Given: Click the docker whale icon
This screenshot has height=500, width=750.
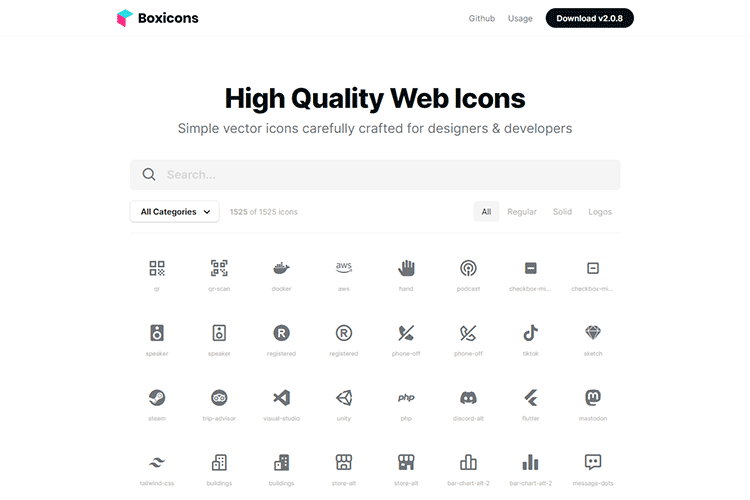Looking at the screenshot, I should [281, 268].
